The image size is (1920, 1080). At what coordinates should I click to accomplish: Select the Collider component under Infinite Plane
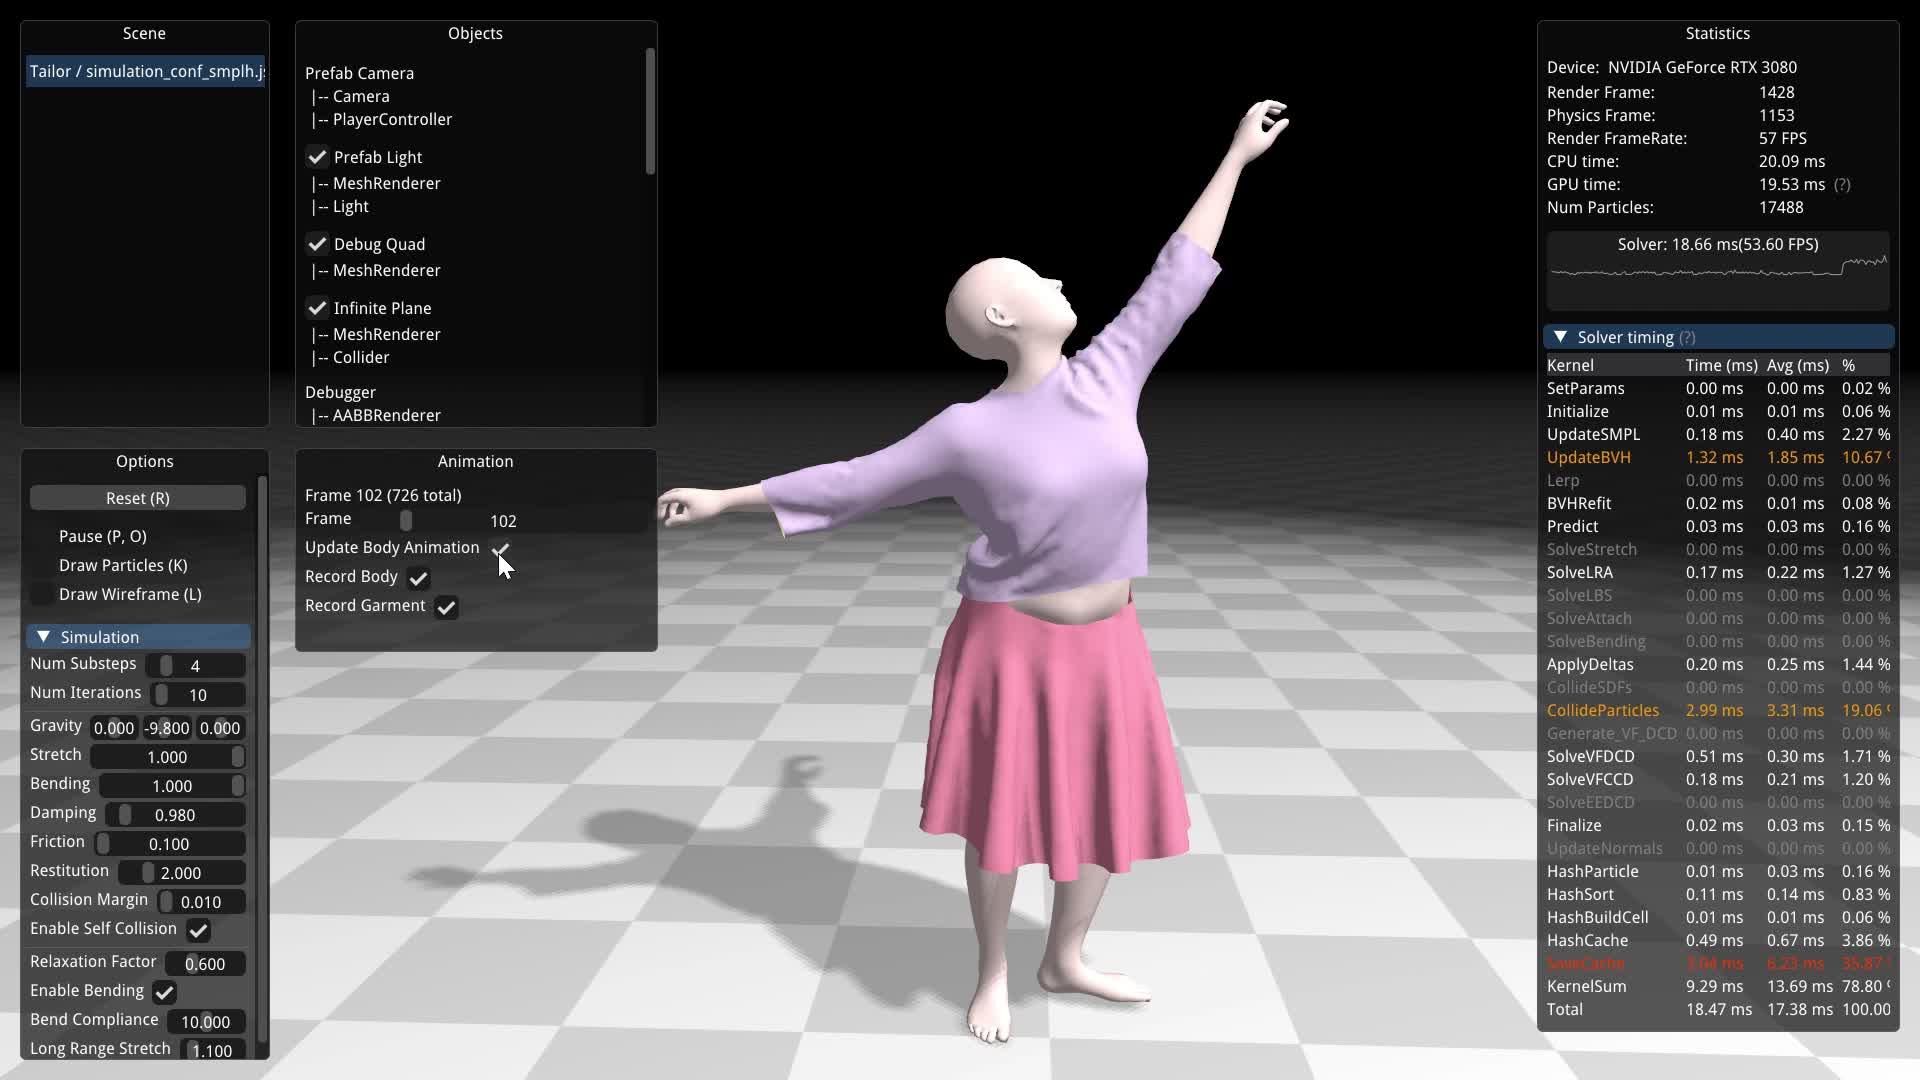point(360,357)
